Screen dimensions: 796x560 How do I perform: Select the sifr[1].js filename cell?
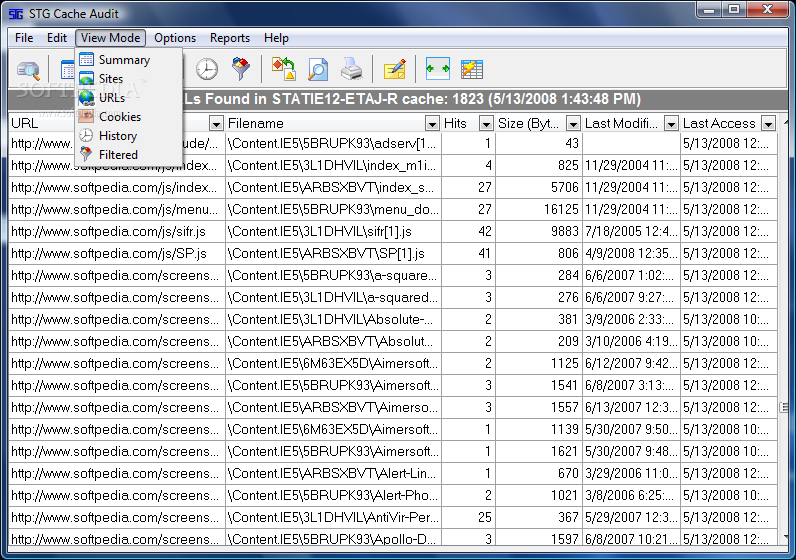[x=333, y=232]
